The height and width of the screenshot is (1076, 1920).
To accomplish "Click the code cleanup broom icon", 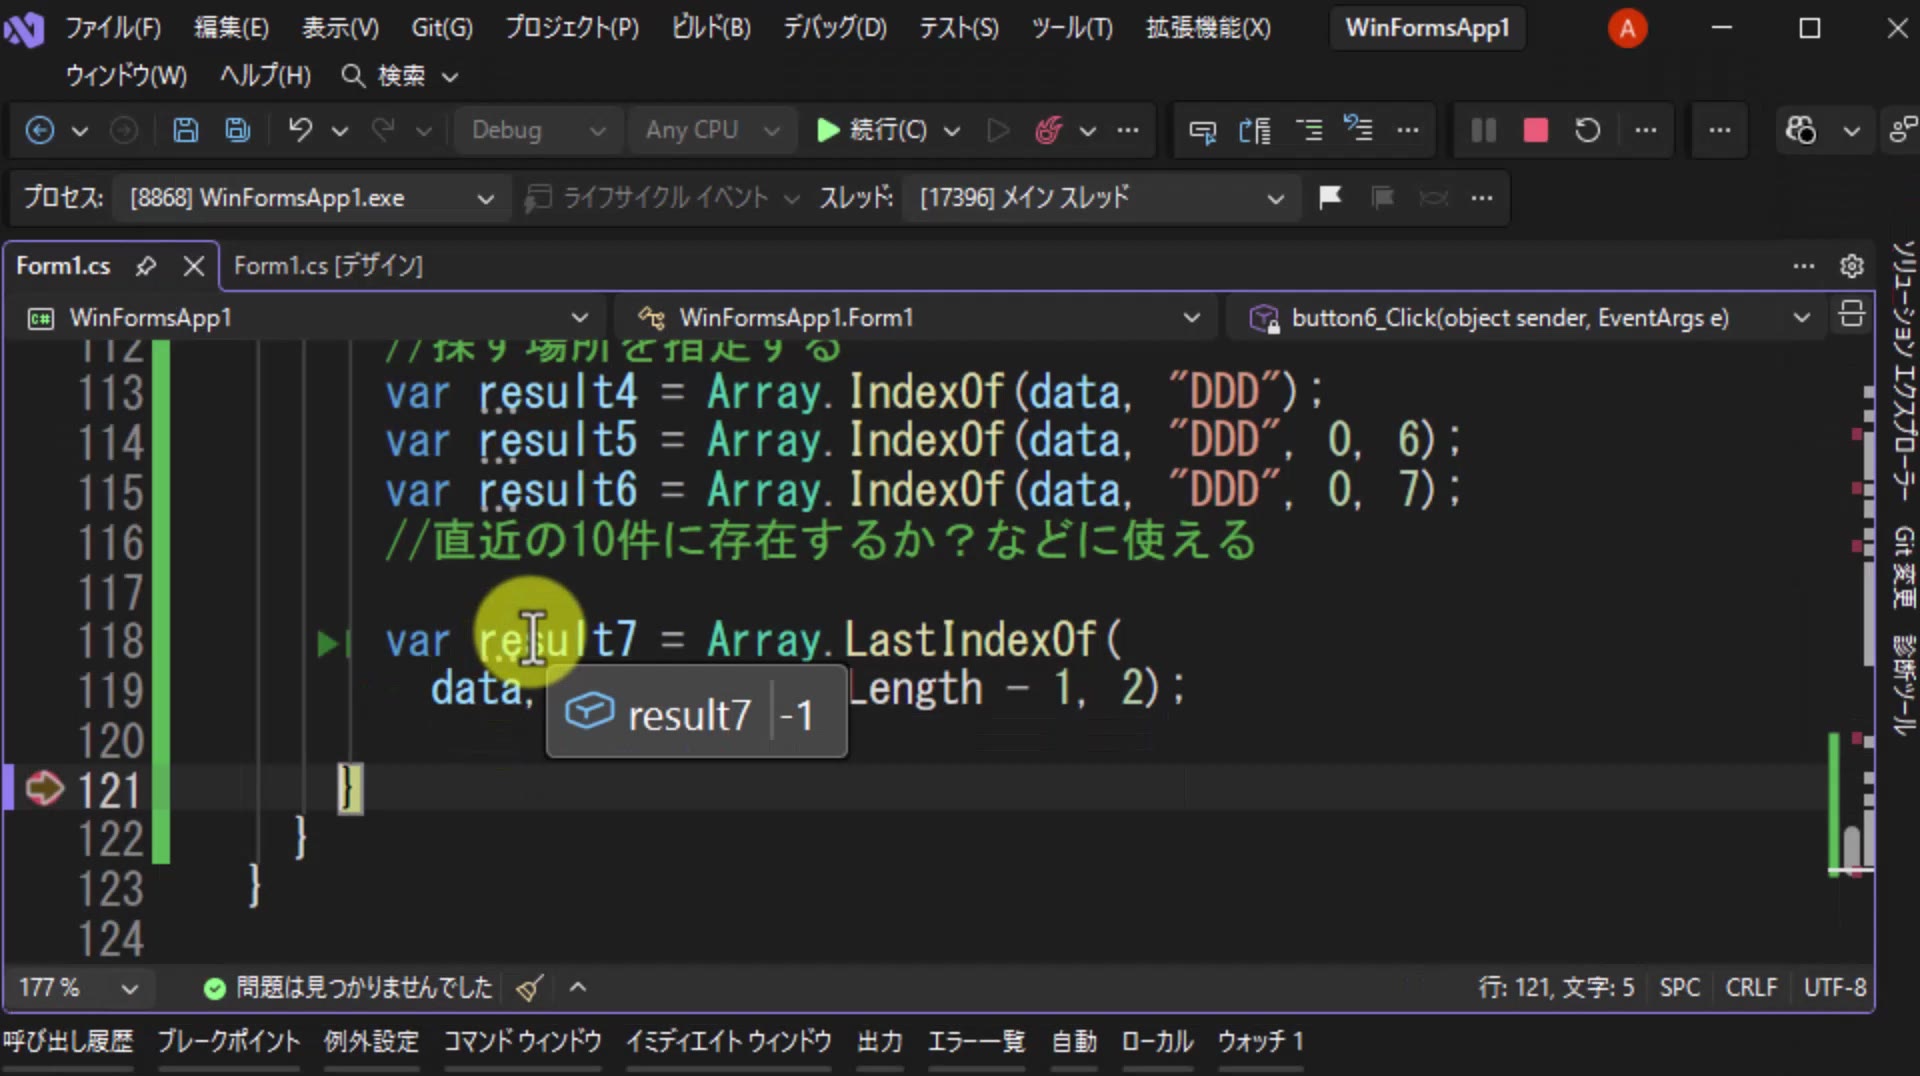I will coord(529,988).
